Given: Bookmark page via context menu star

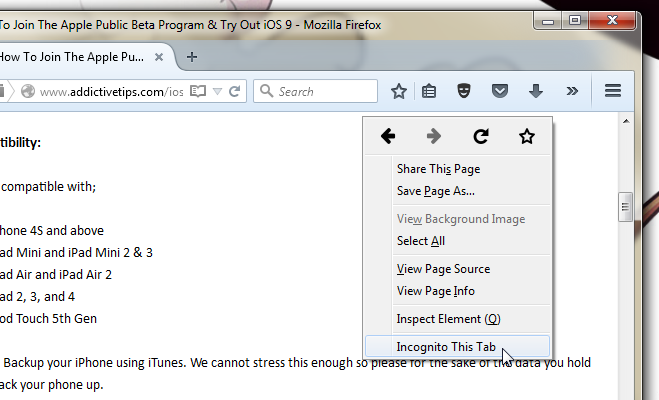Looking at the screenshot, I should point(526,137).
